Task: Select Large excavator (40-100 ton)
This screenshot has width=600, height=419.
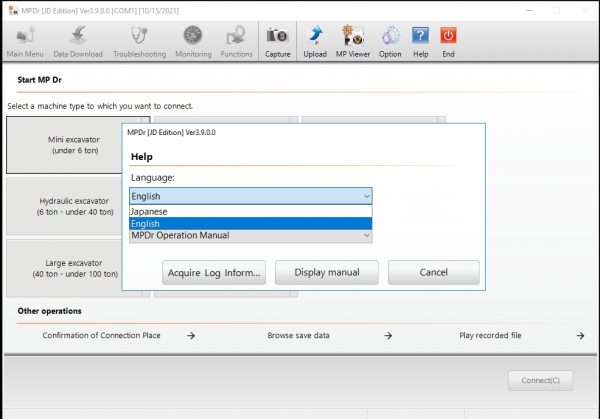Action: click(x=64, y=268)
